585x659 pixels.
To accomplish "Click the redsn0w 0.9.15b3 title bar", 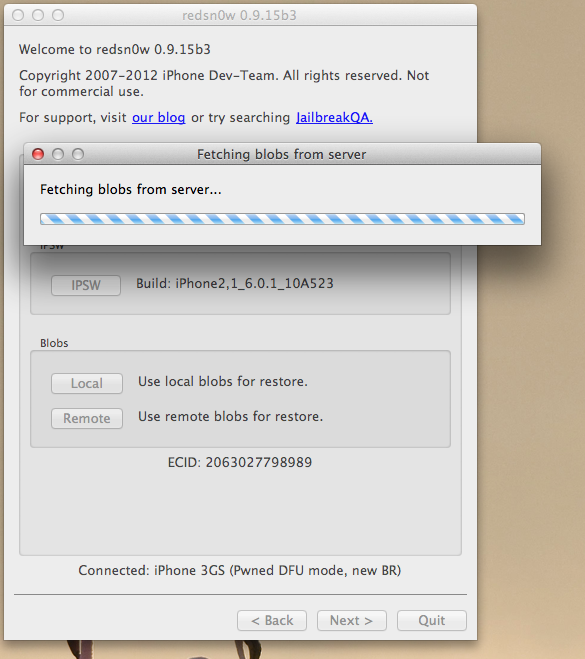I will (240, 15).
